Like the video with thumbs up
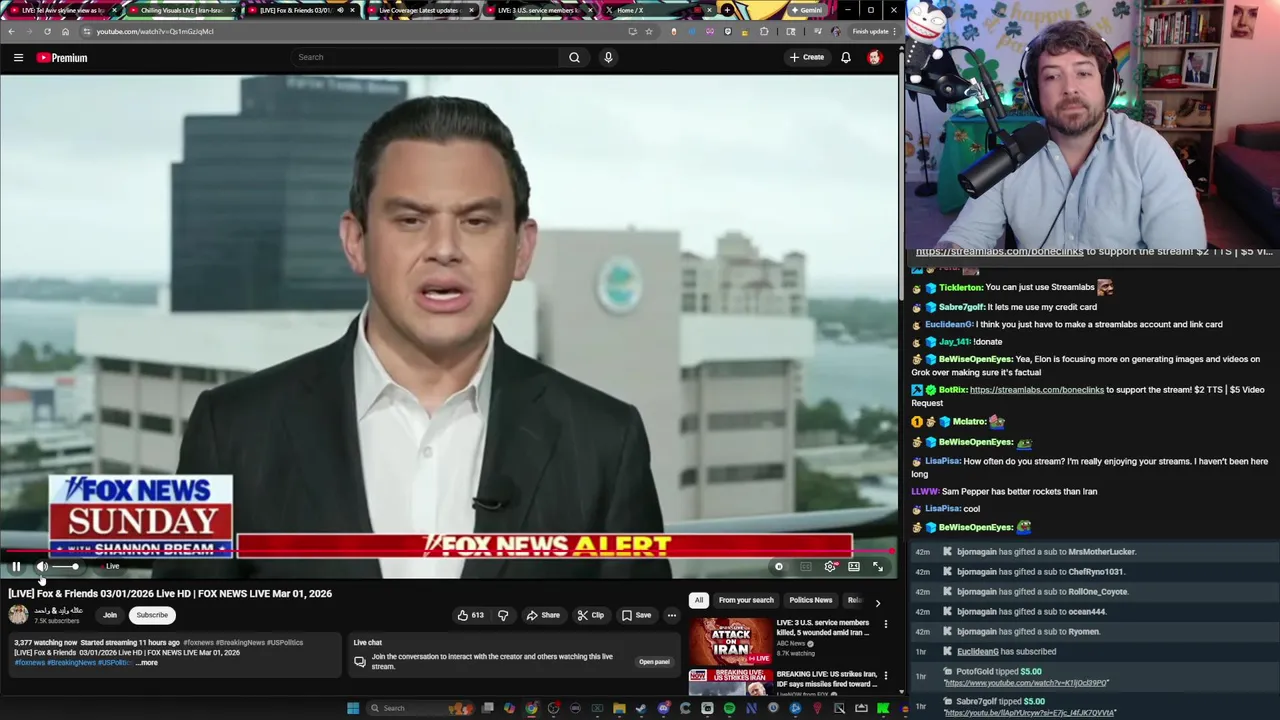Screen dimensions: 1280x720 (x=471, y=615)
